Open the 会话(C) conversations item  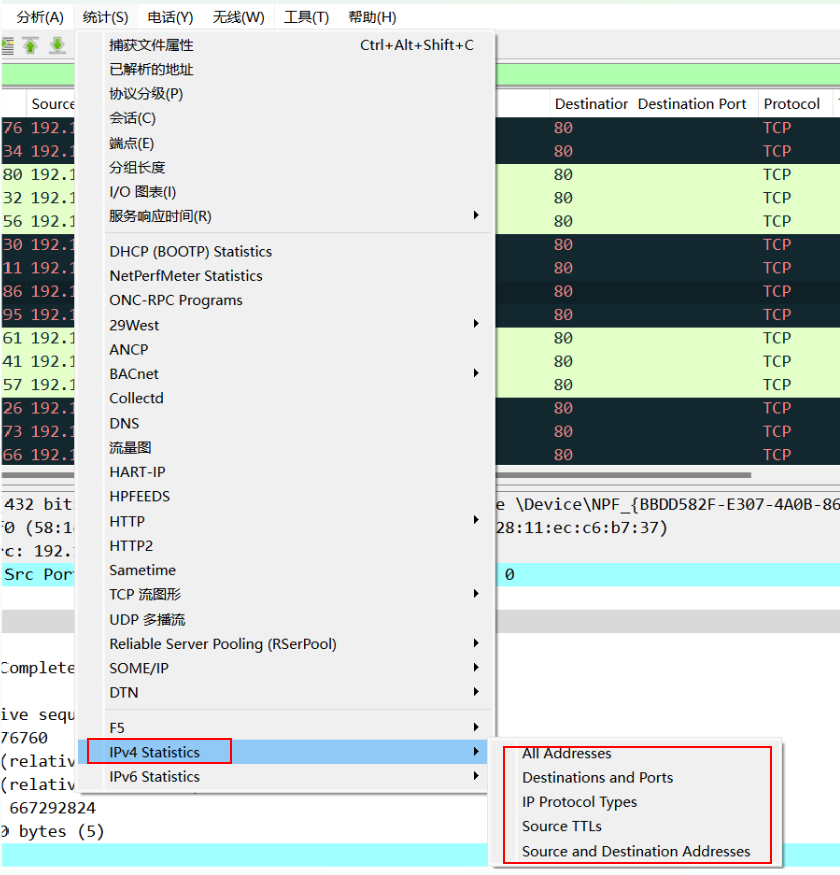tap(286, 118)
